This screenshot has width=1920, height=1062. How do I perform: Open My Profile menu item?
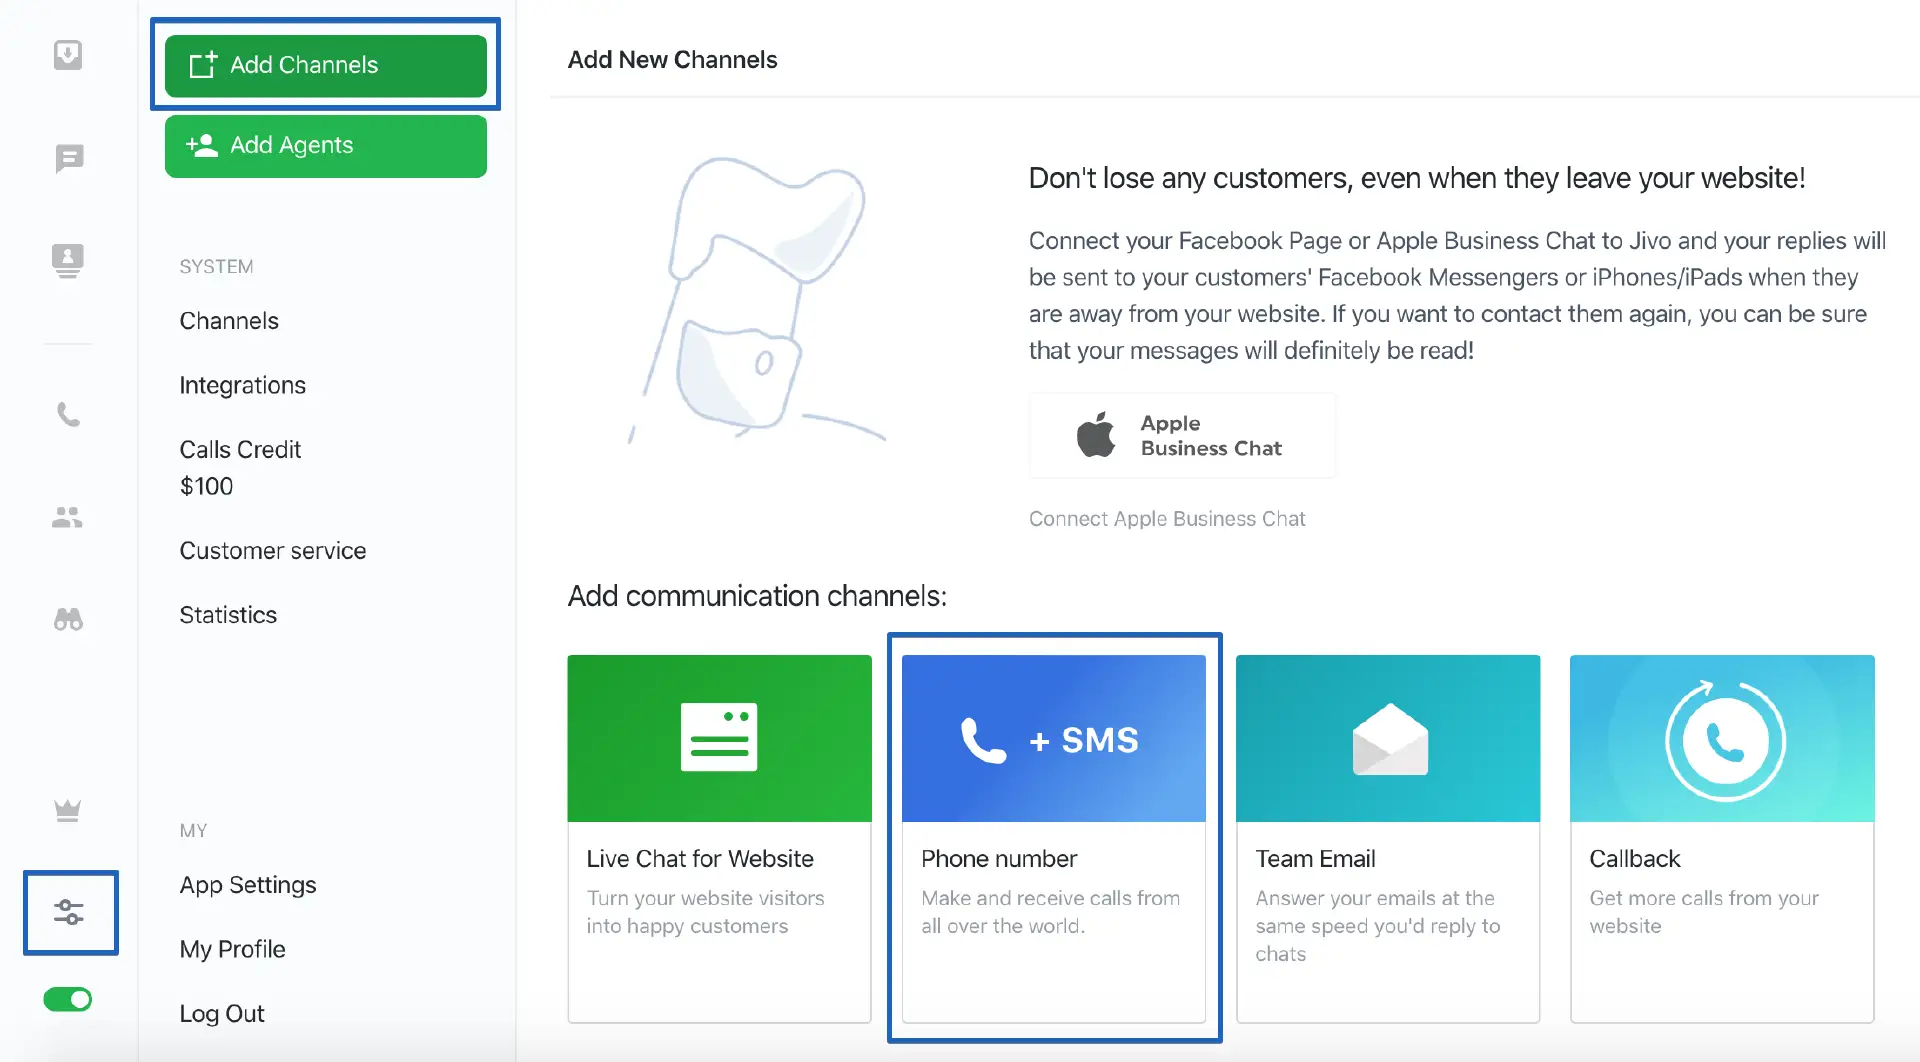(233, 949)
